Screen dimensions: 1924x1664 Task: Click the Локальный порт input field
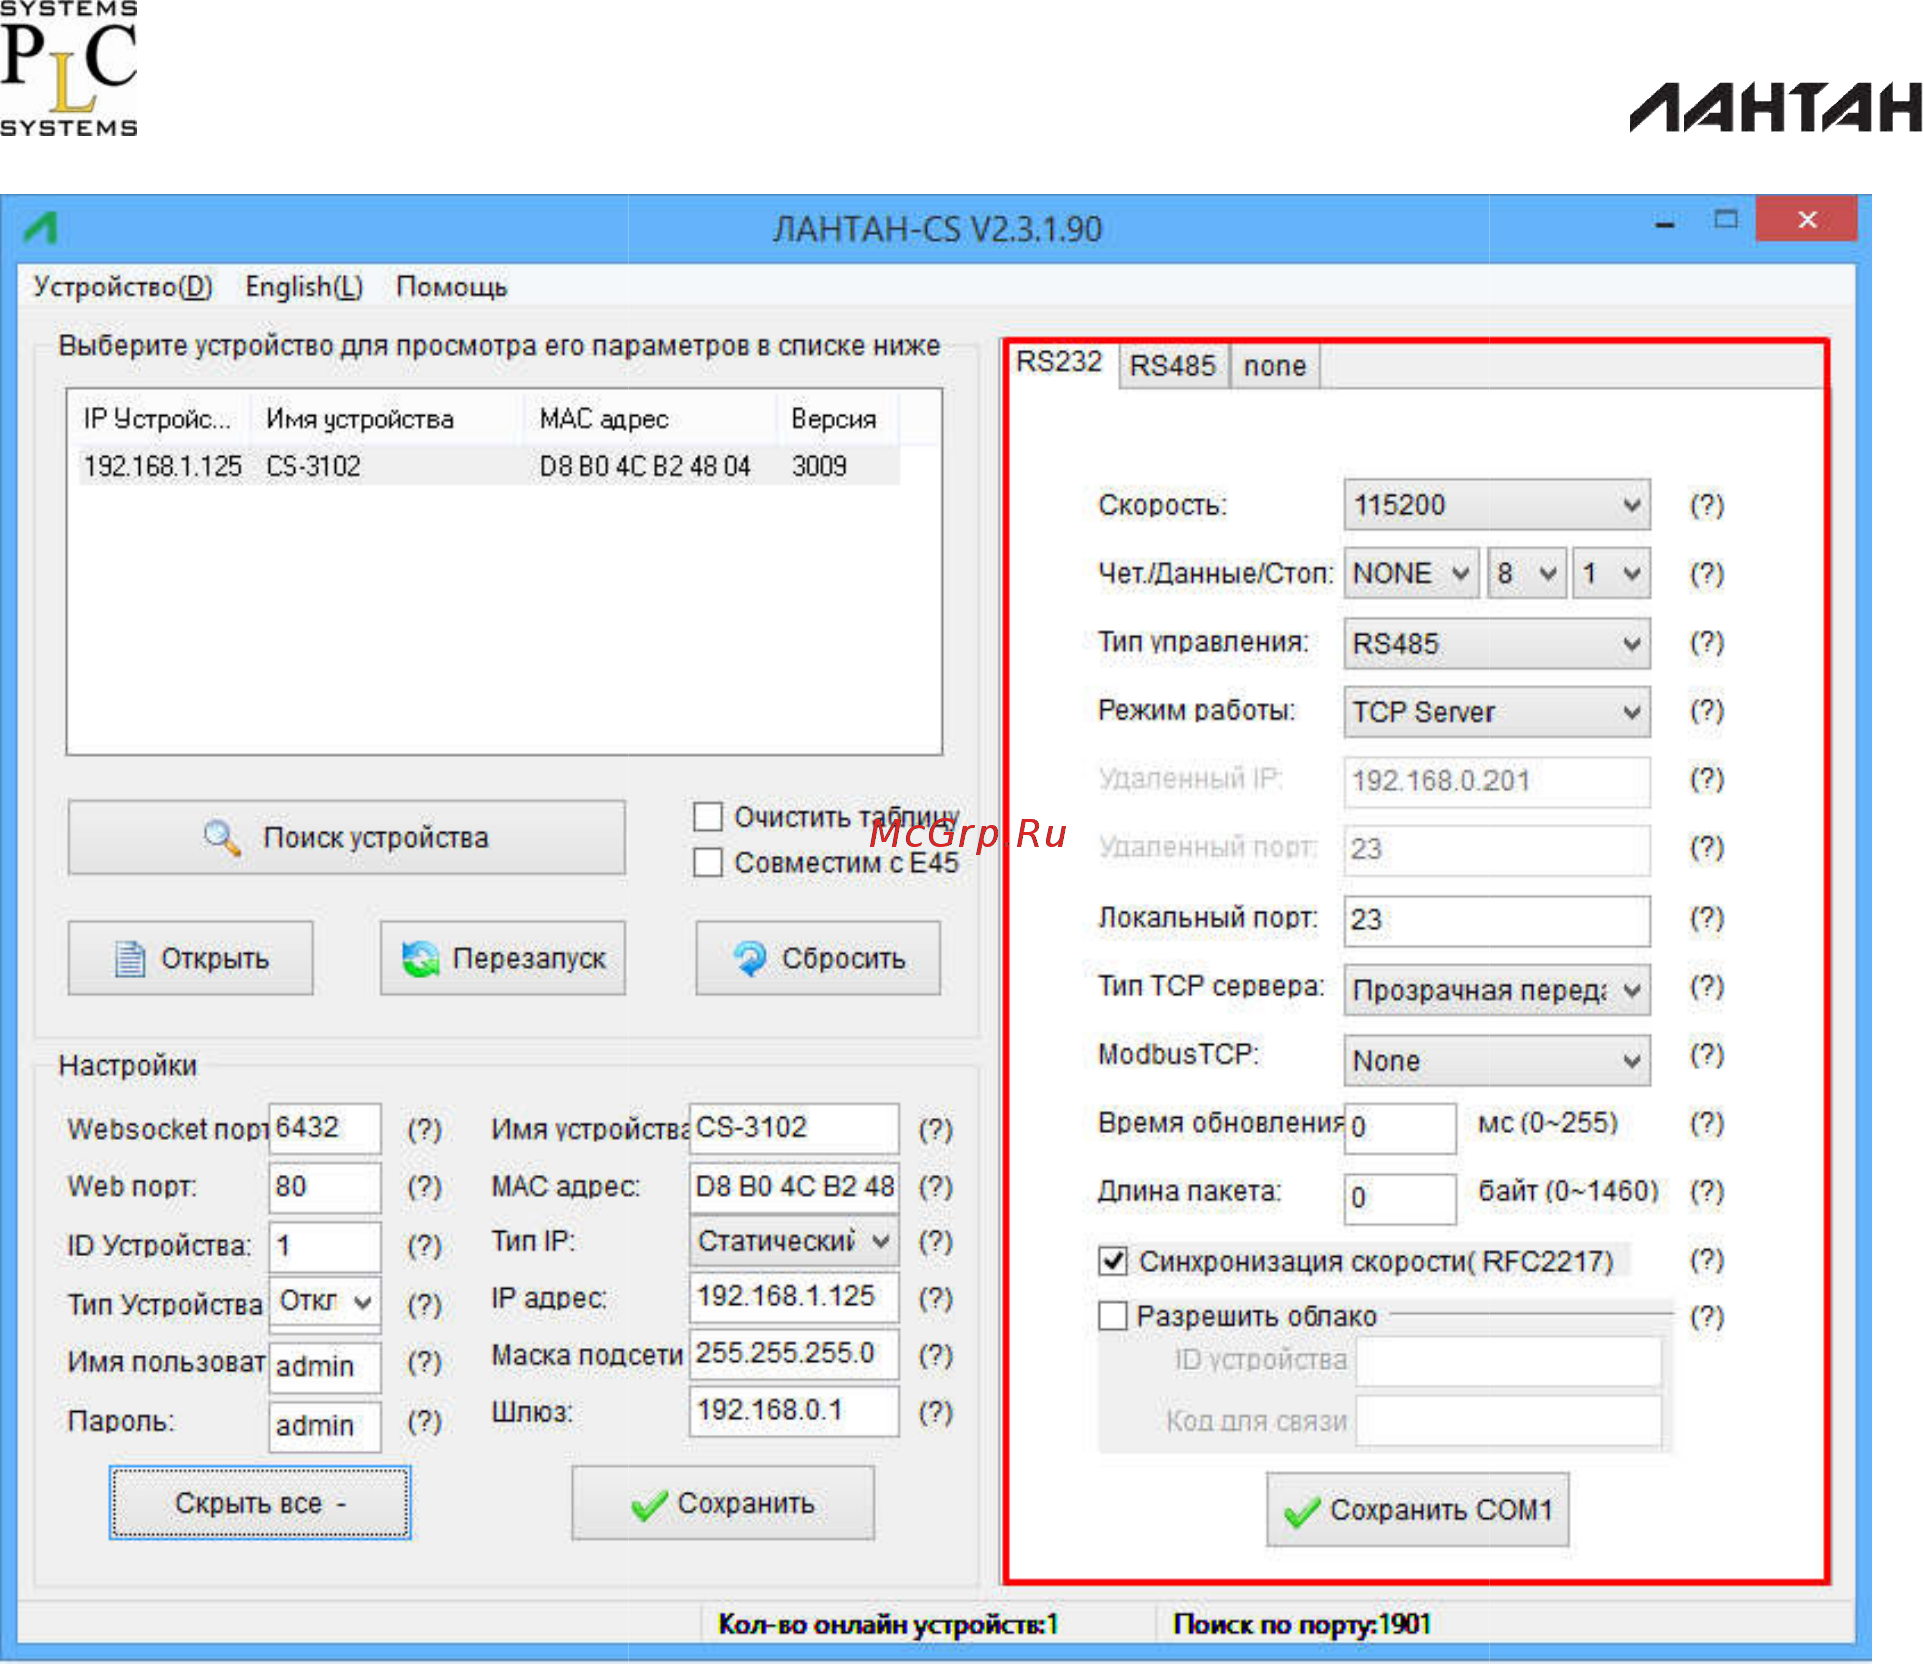(1497, 920)
